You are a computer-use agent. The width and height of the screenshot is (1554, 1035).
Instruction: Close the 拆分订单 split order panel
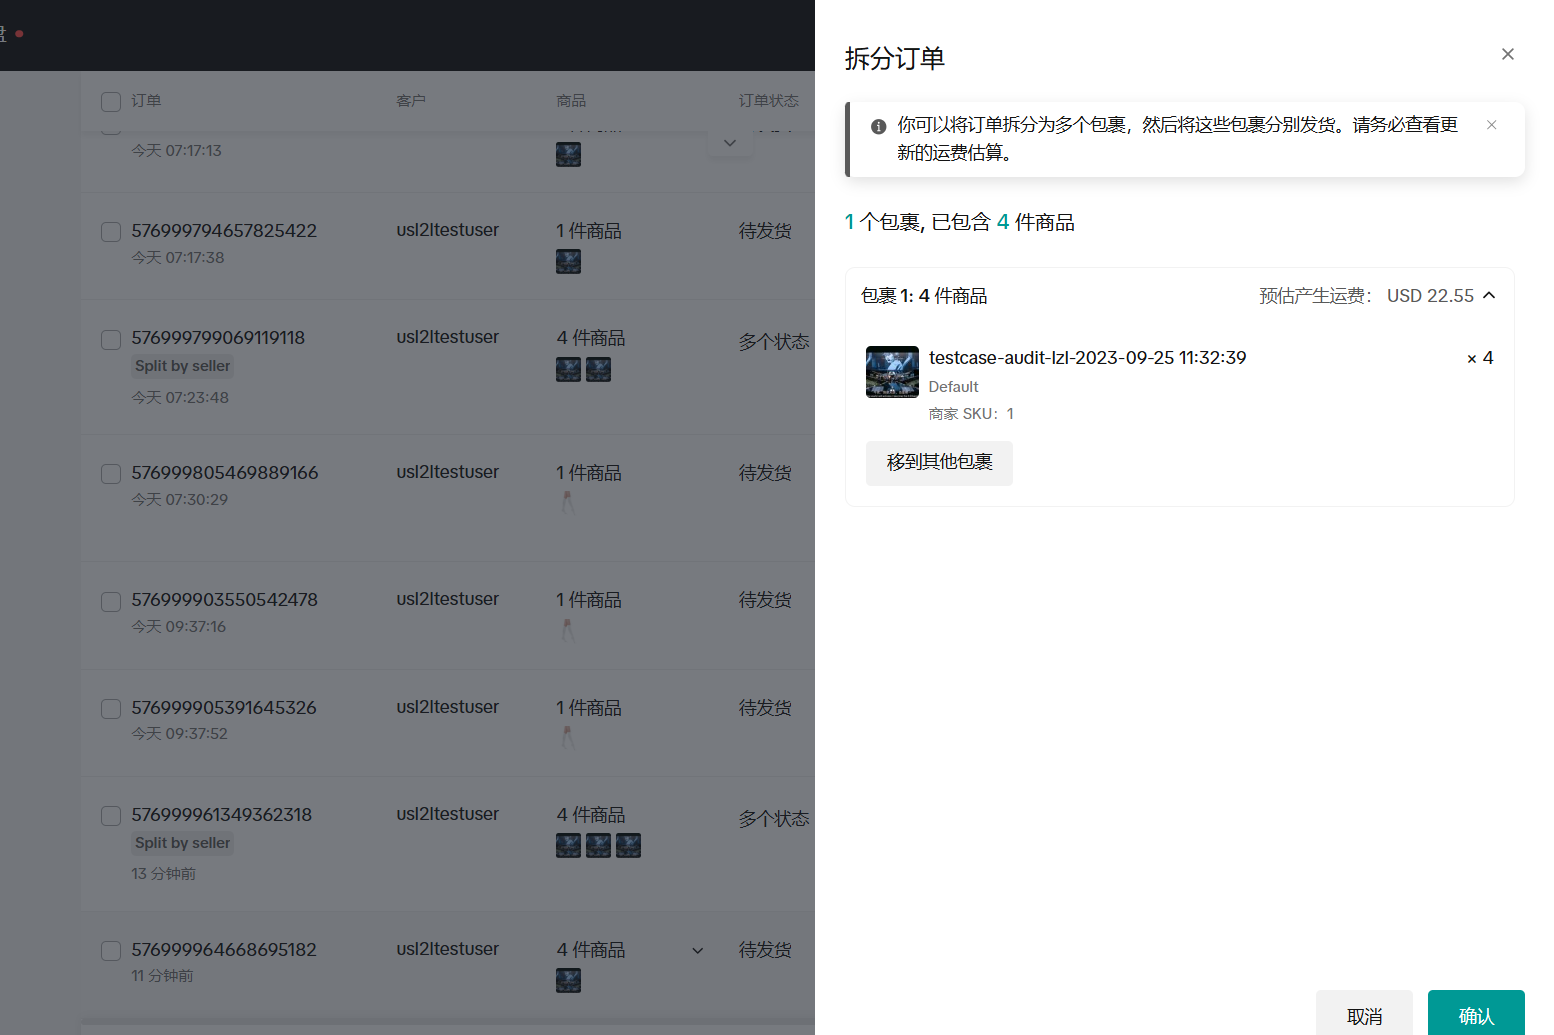pyautogui.click(x=1507, y=54)
